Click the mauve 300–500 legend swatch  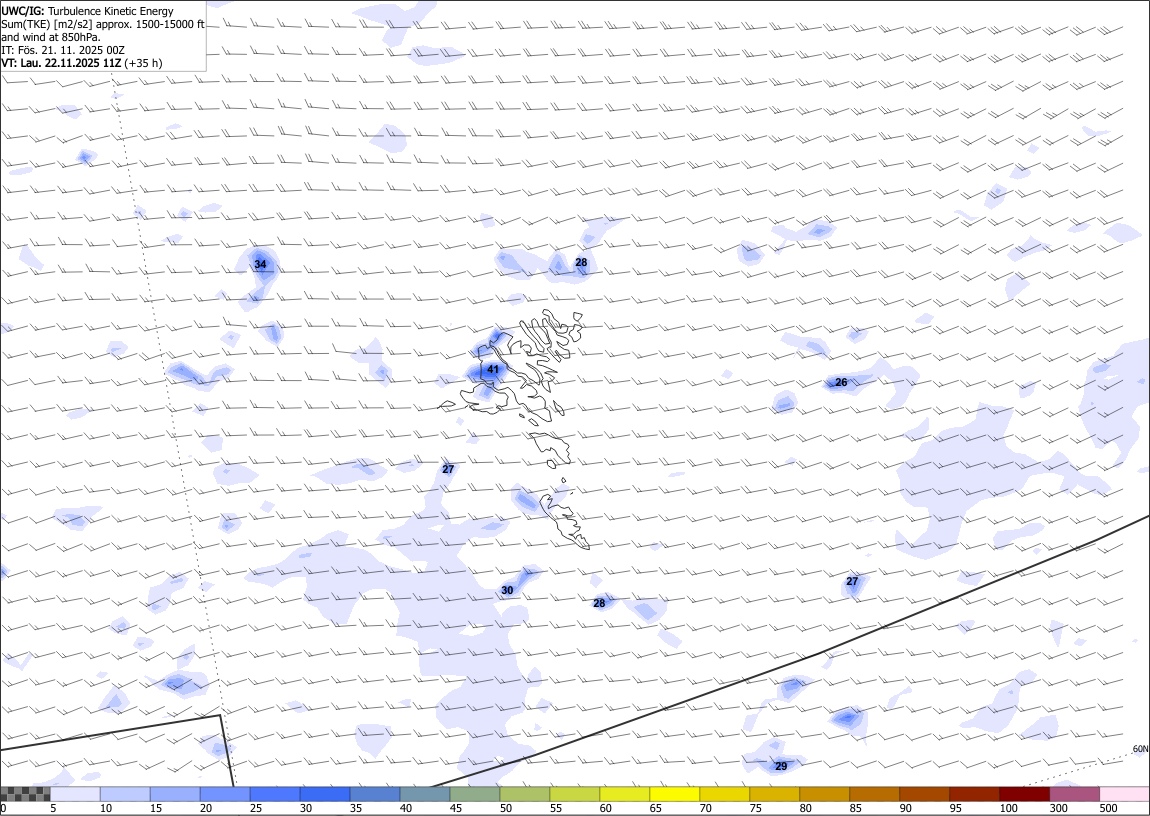(1074, 794)
